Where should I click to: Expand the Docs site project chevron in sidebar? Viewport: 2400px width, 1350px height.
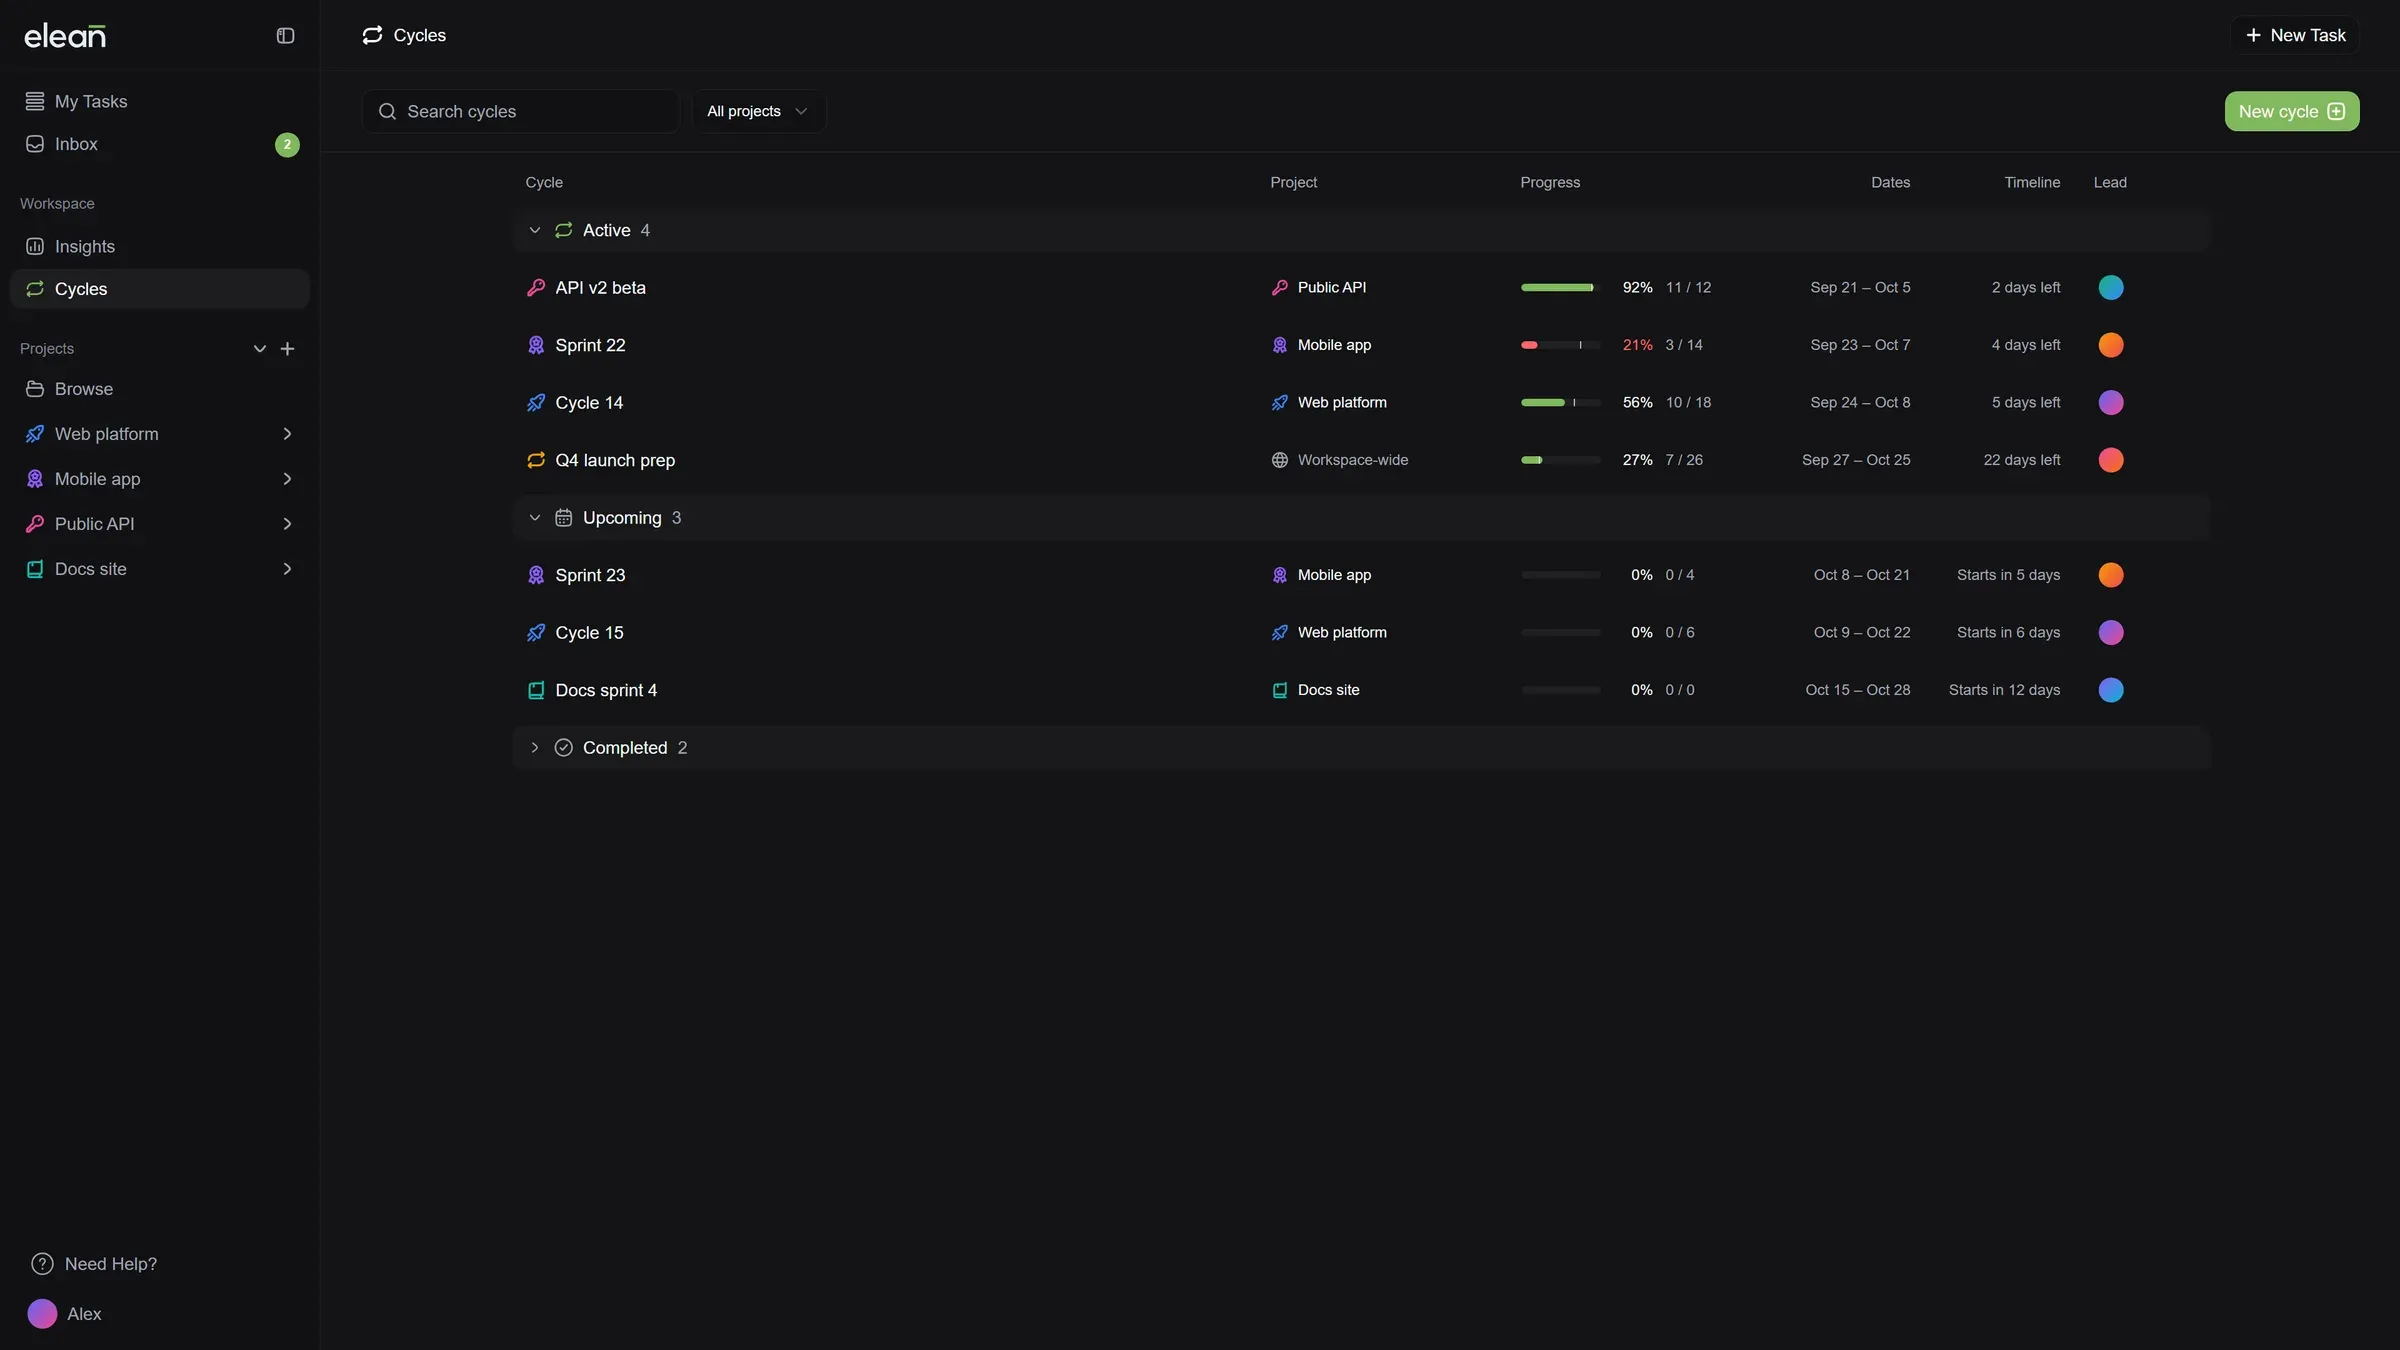(x=287, y=569)
